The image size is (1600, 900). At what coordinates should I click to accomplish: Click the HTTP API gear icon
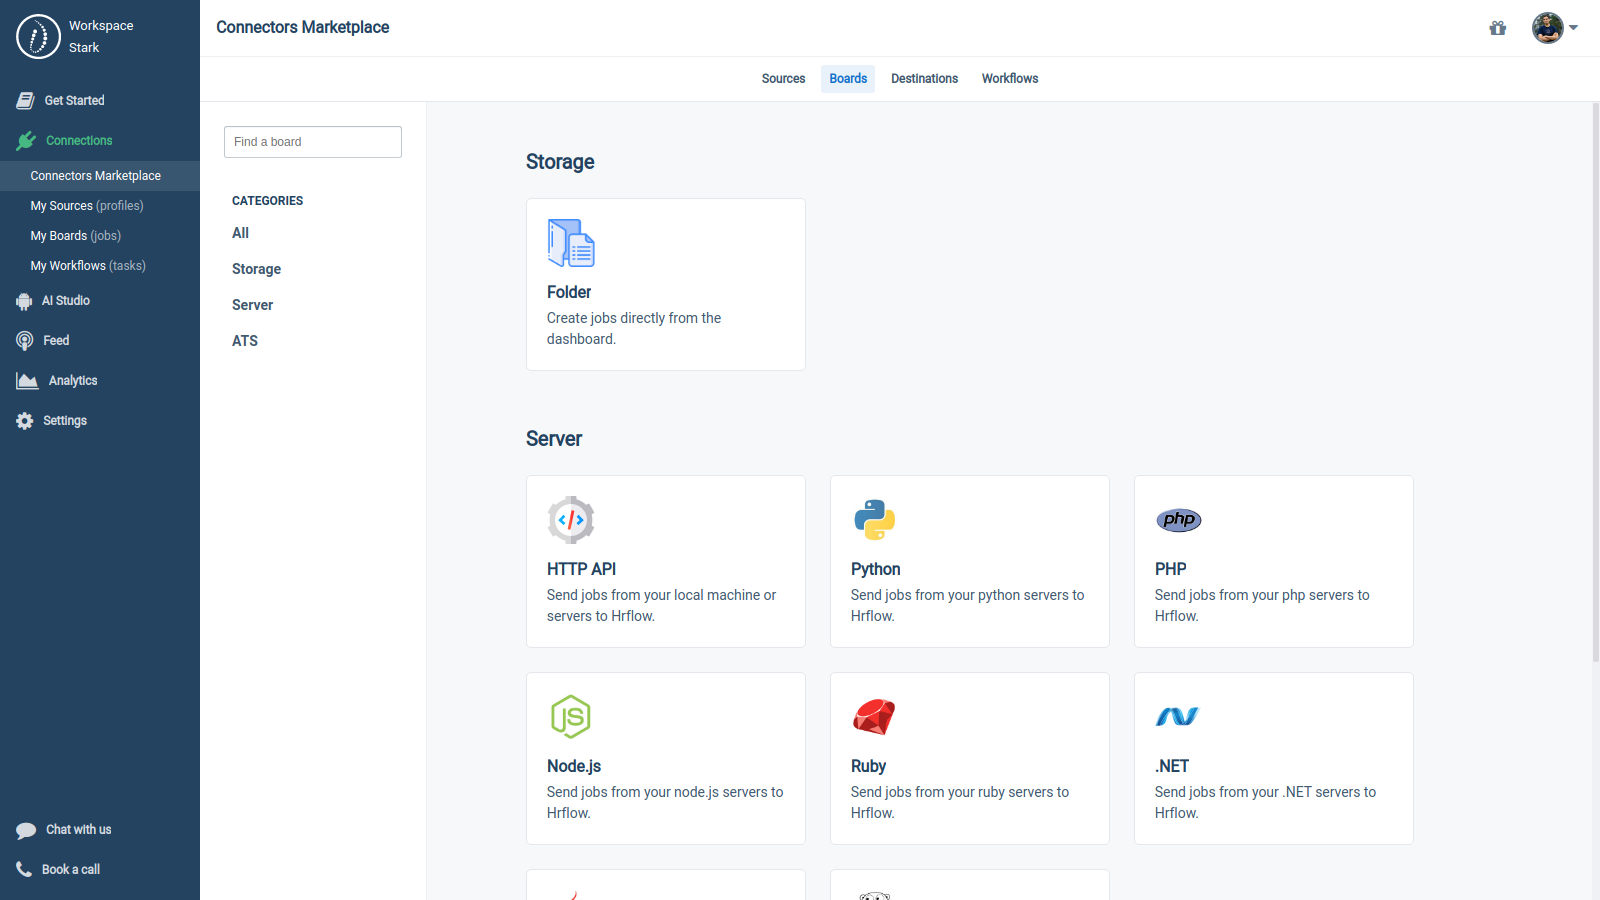[x=571, y=520]
